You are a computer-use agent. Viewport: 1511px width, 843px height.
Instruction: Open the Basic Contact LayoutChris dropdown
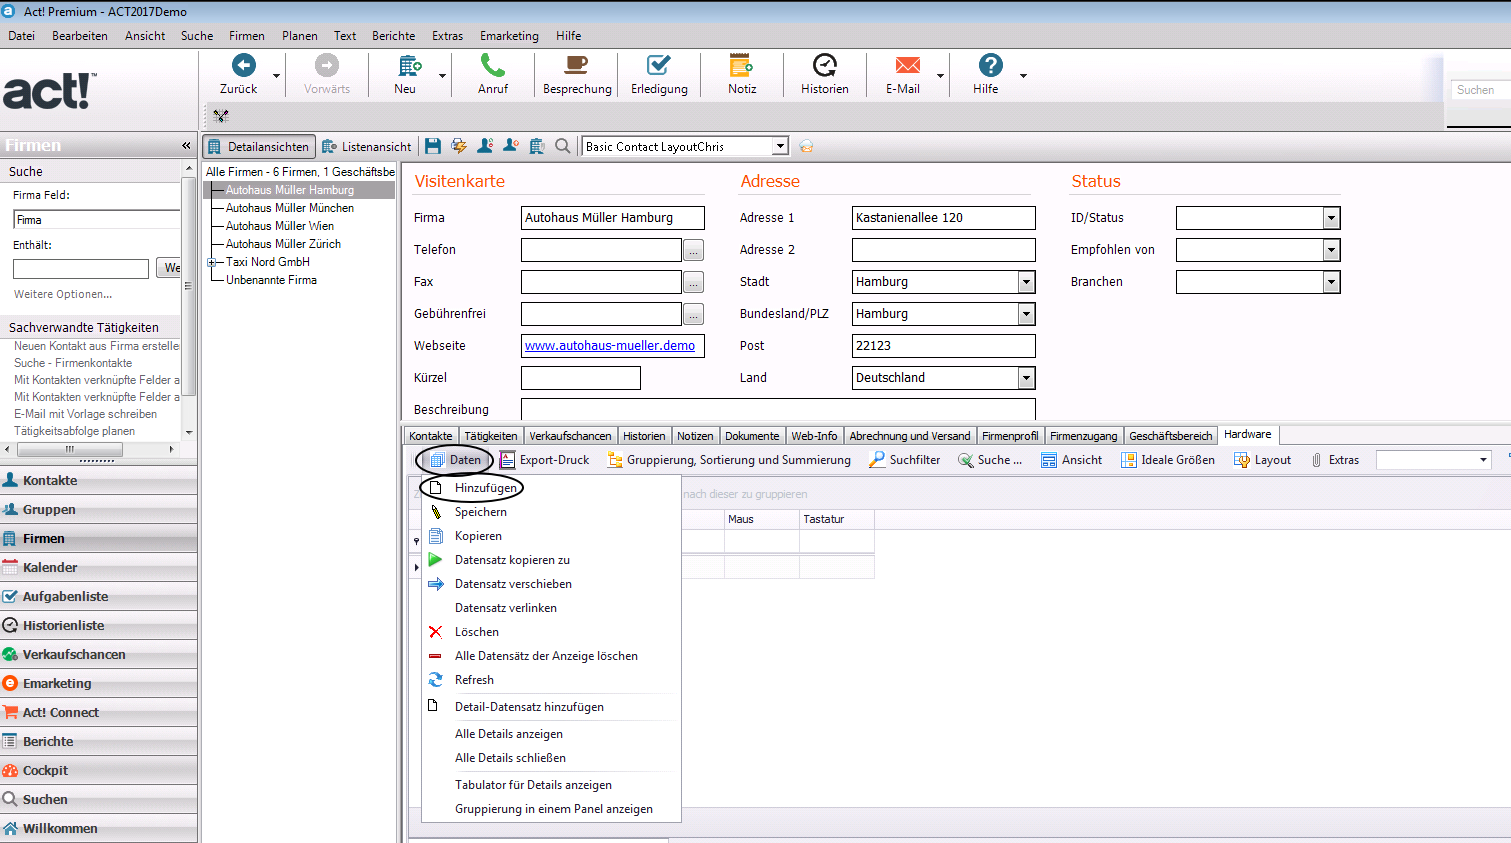(x=780, y=146)
